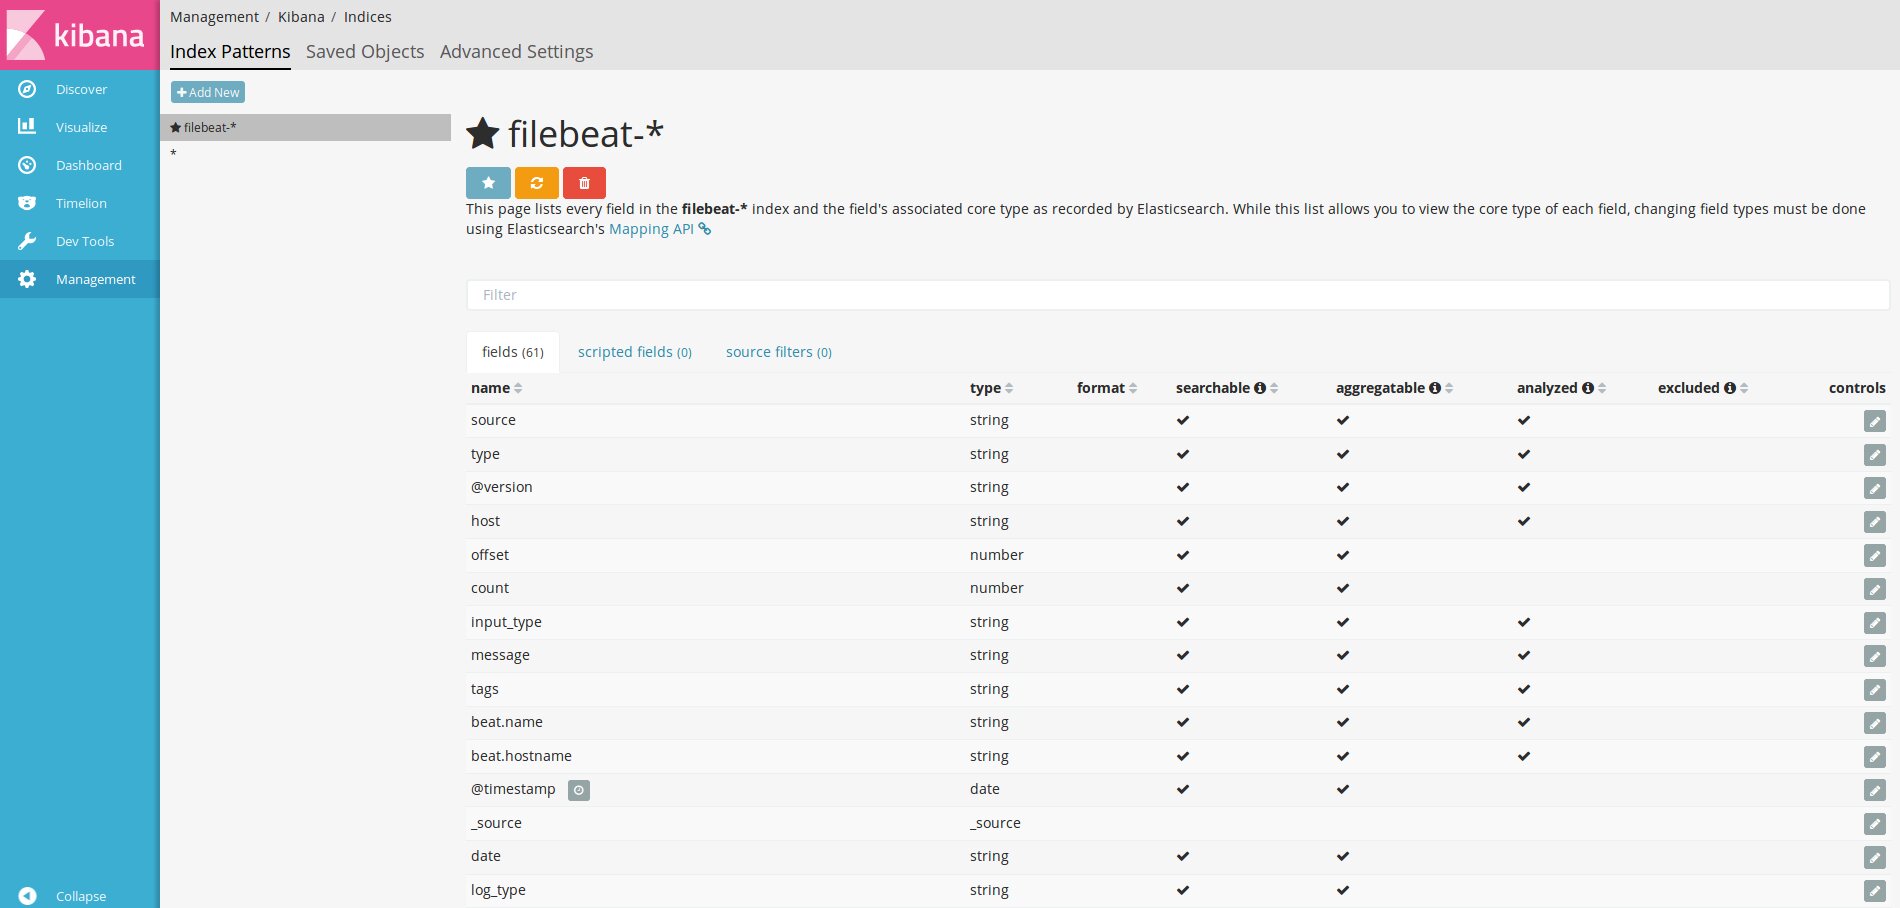The image size is (1900, 908).
Task: Click the aggregatable info icon
Action: click(x=1435, y=388)
